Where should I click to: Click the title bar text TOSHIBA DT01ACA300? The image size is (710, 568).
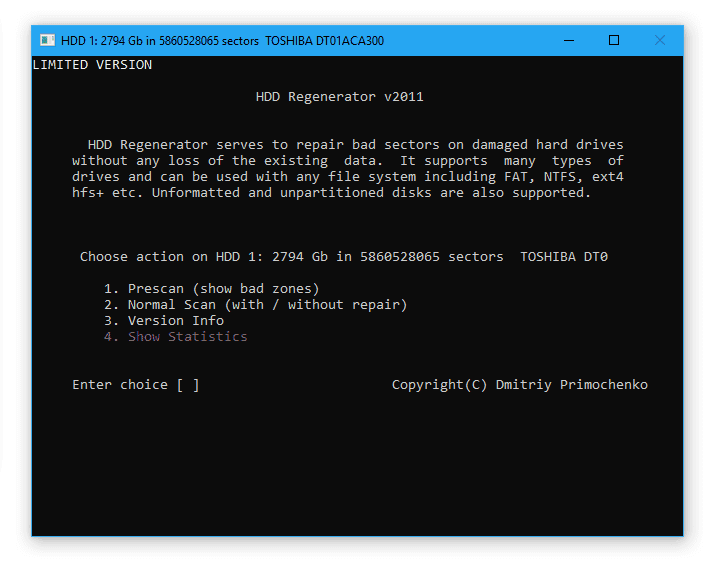click(x=324, y=41)
